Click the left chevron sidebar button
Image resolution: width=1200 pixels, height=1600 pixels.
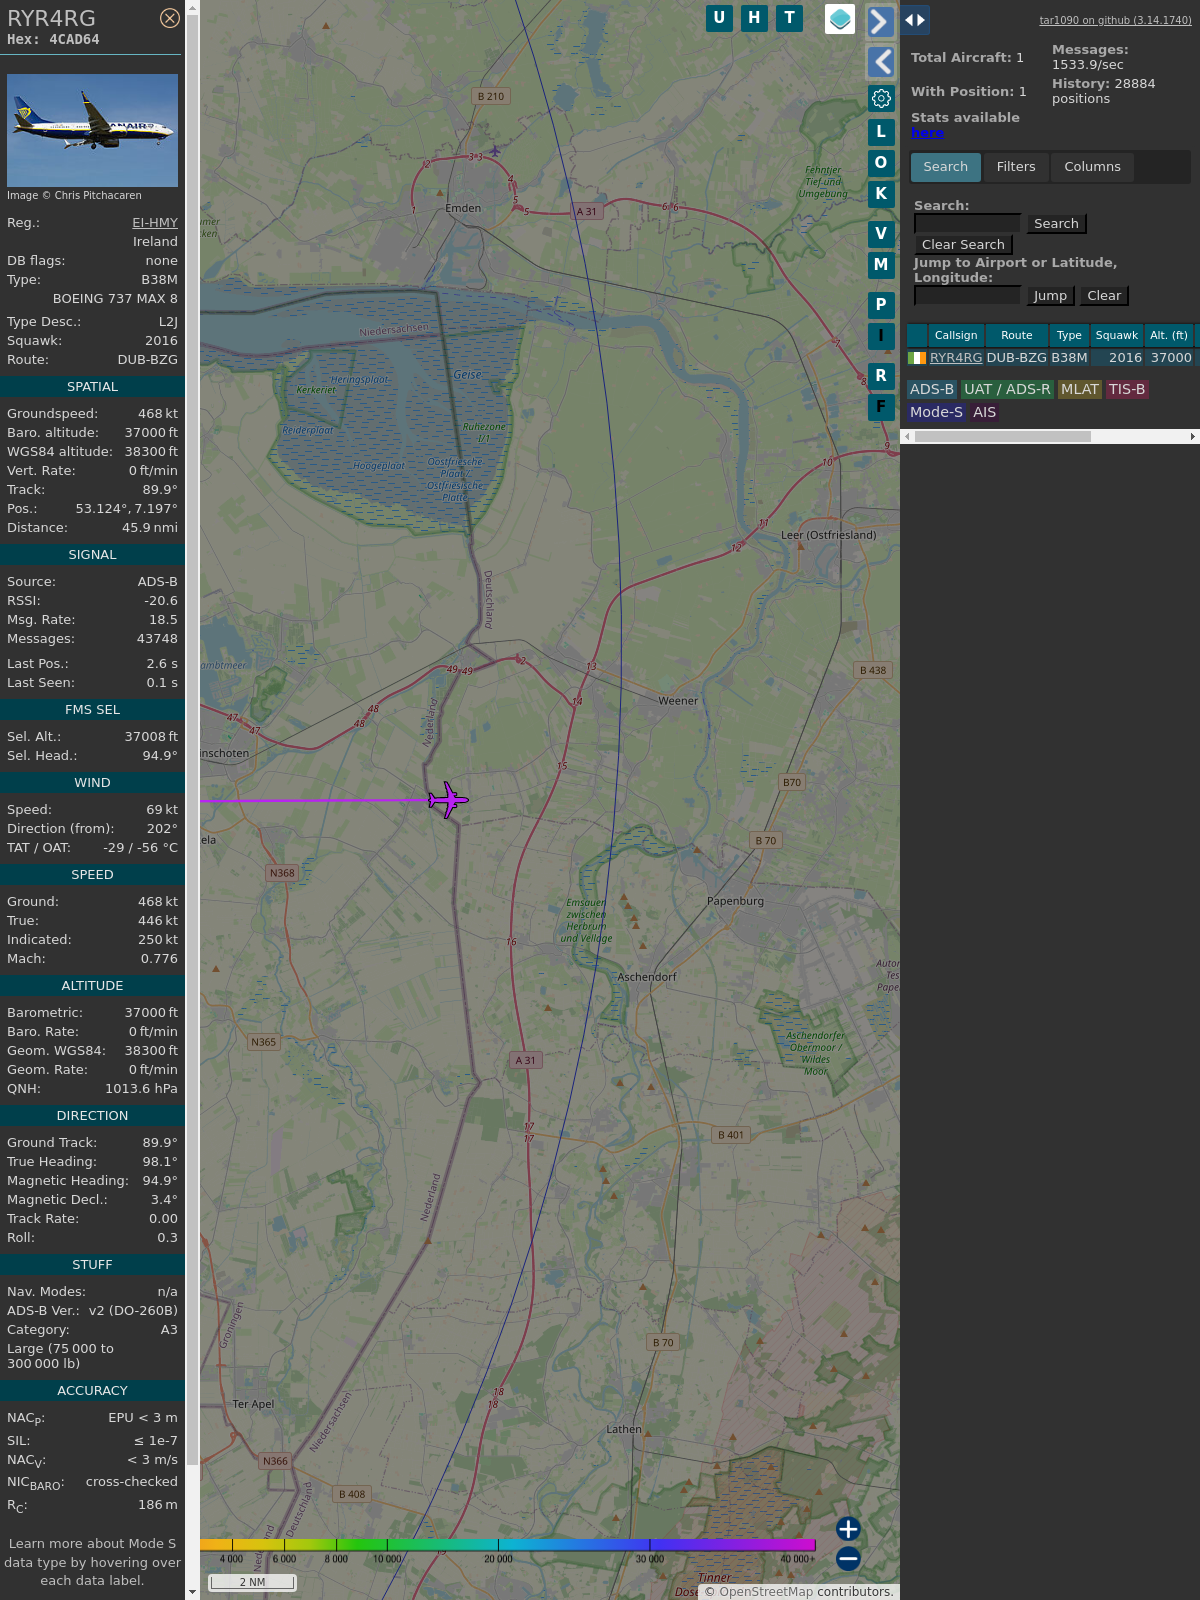(880, 62)
